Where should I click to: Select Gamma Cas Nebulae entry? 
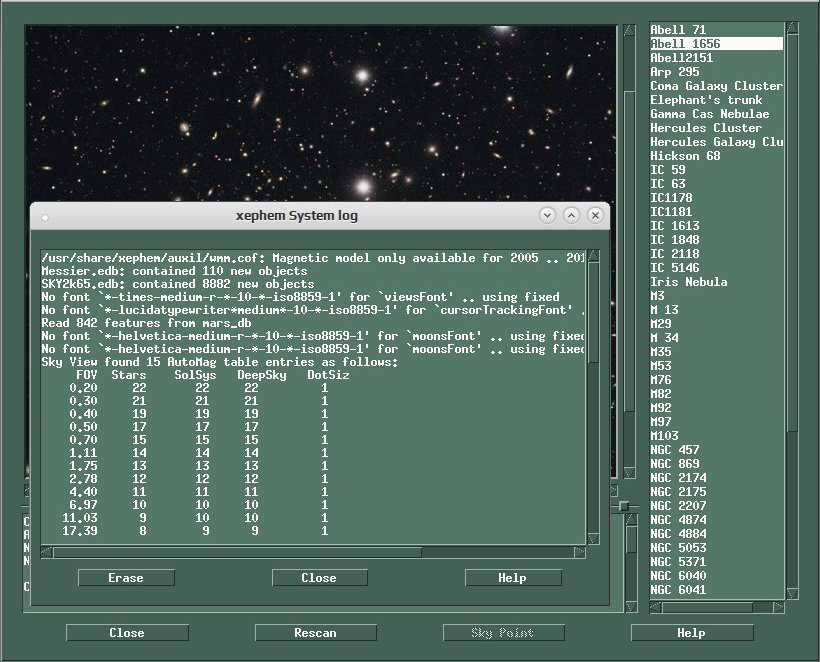[716, 114]
